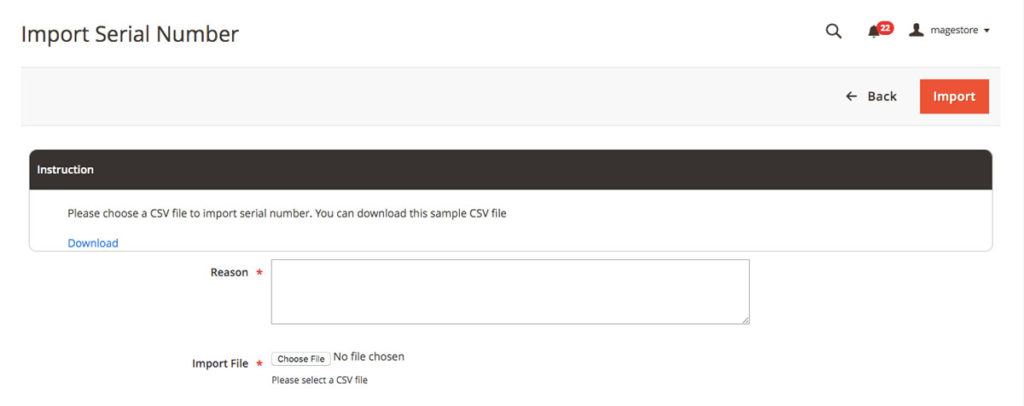The height and width of the screenshot is (406, 1024).
Task: Focus the Reason text area
Action: tap(510, 292)
